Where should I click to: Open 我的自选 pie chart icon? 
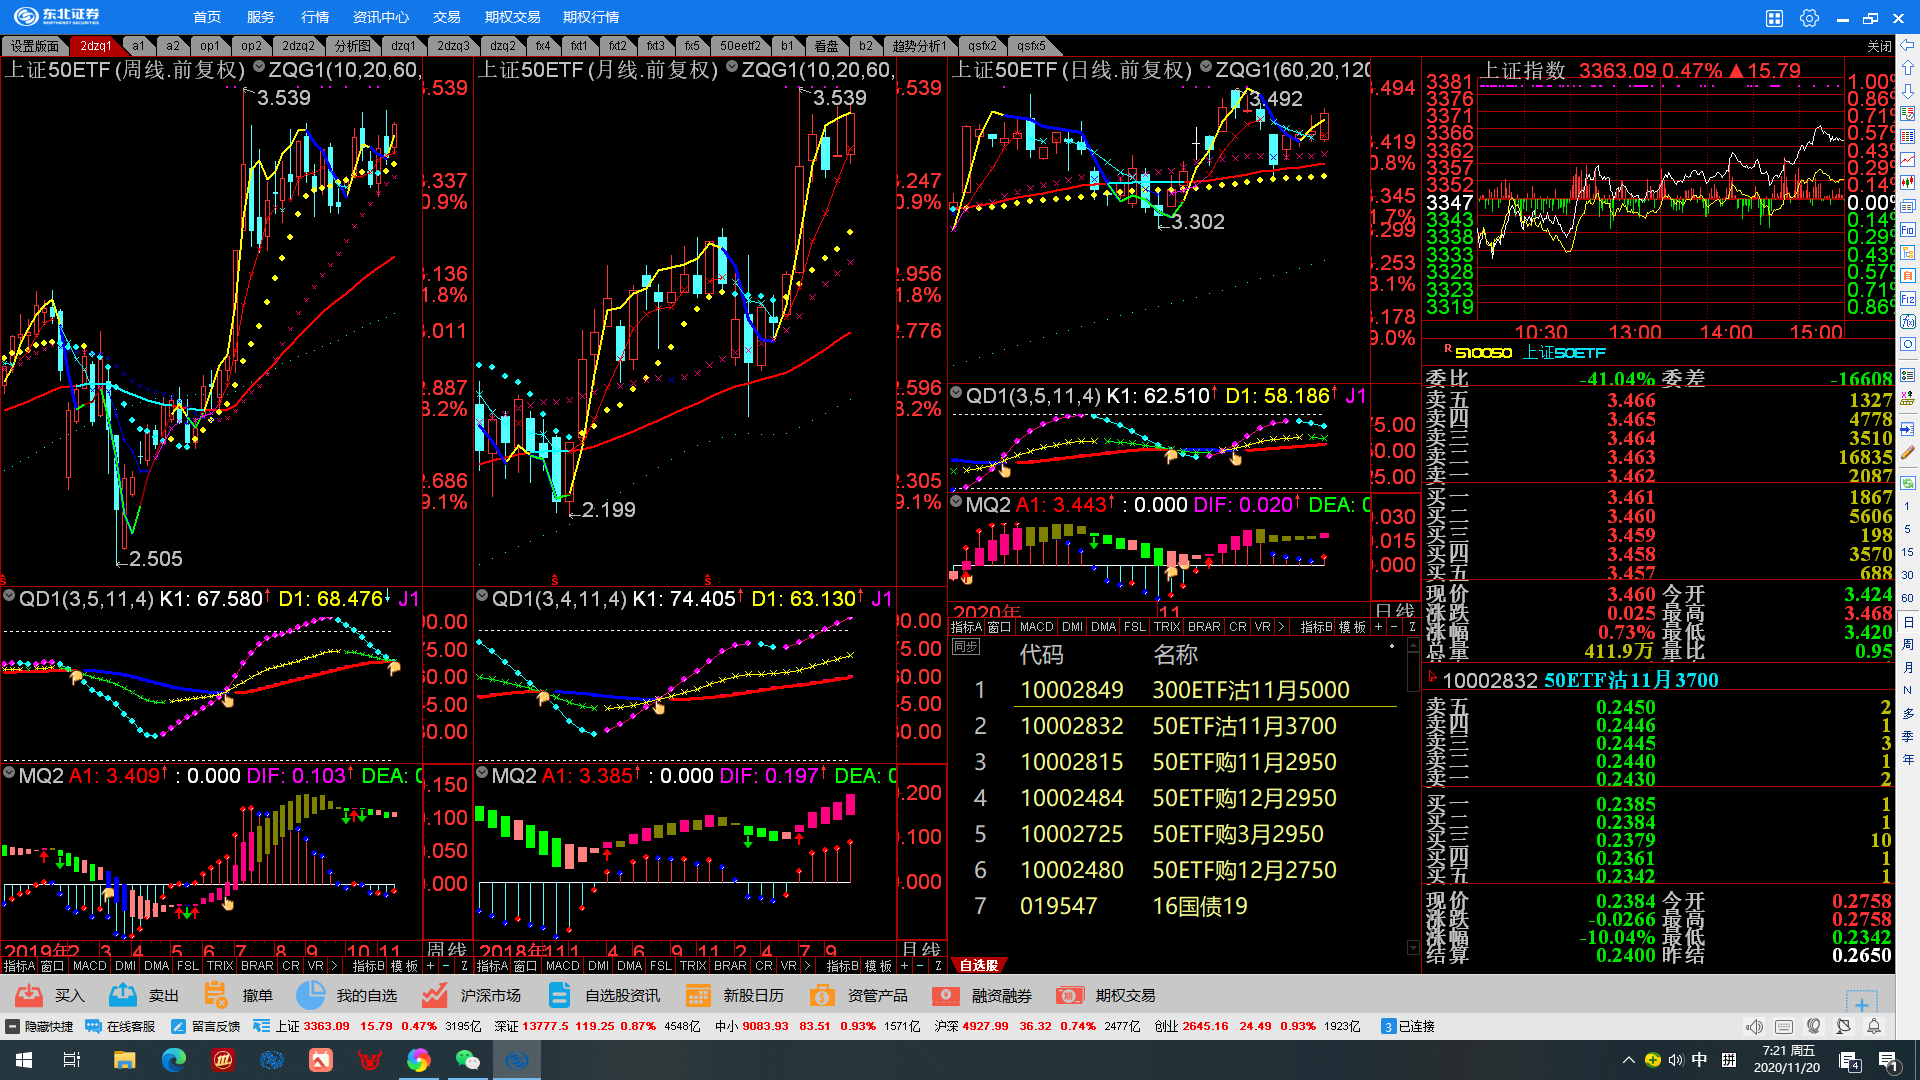(x=311, y=995)
